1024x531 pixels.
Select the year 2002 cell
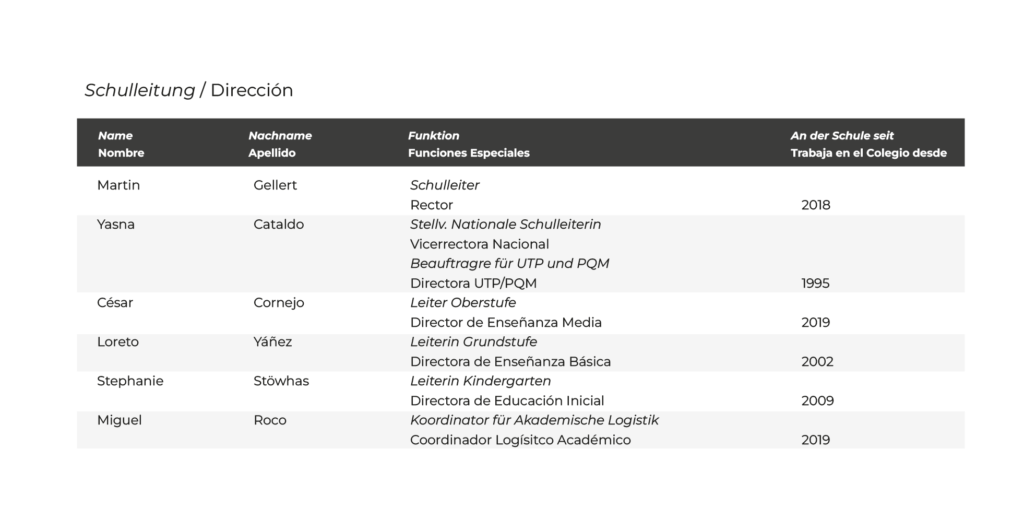pos(816,361)
